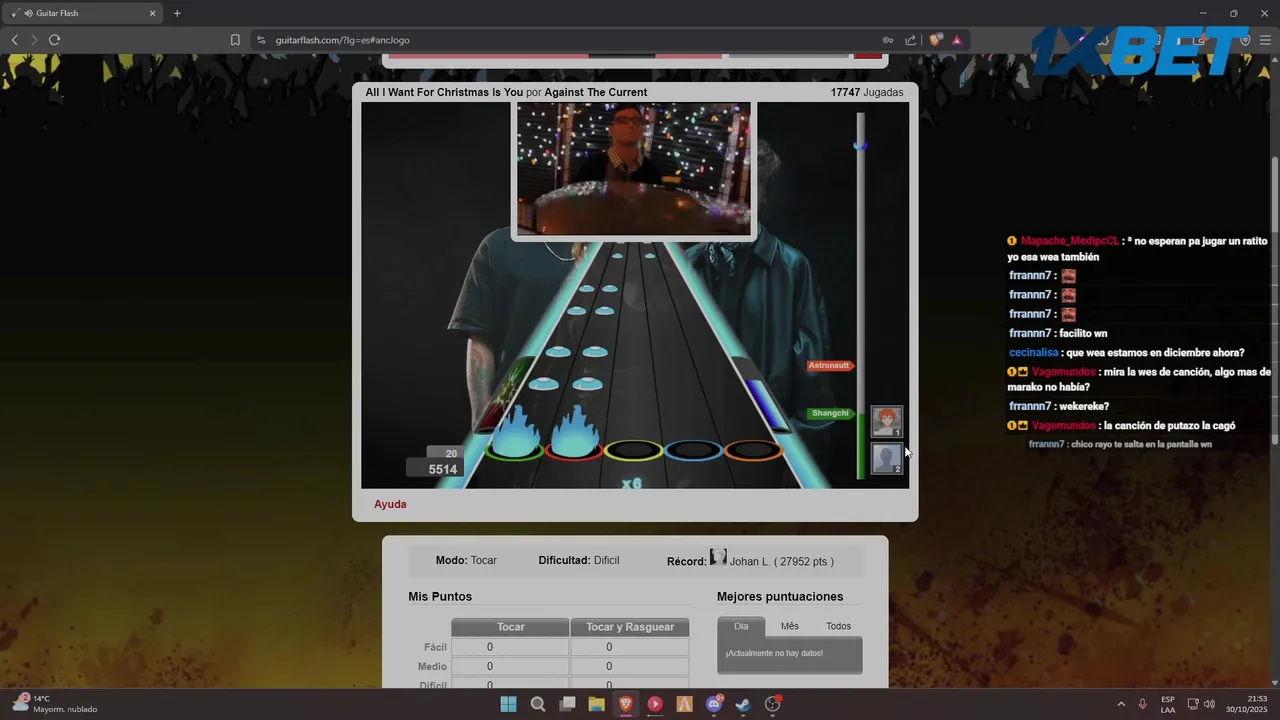
Task: Hit the red fret button
Action: [x=574, y=451]
